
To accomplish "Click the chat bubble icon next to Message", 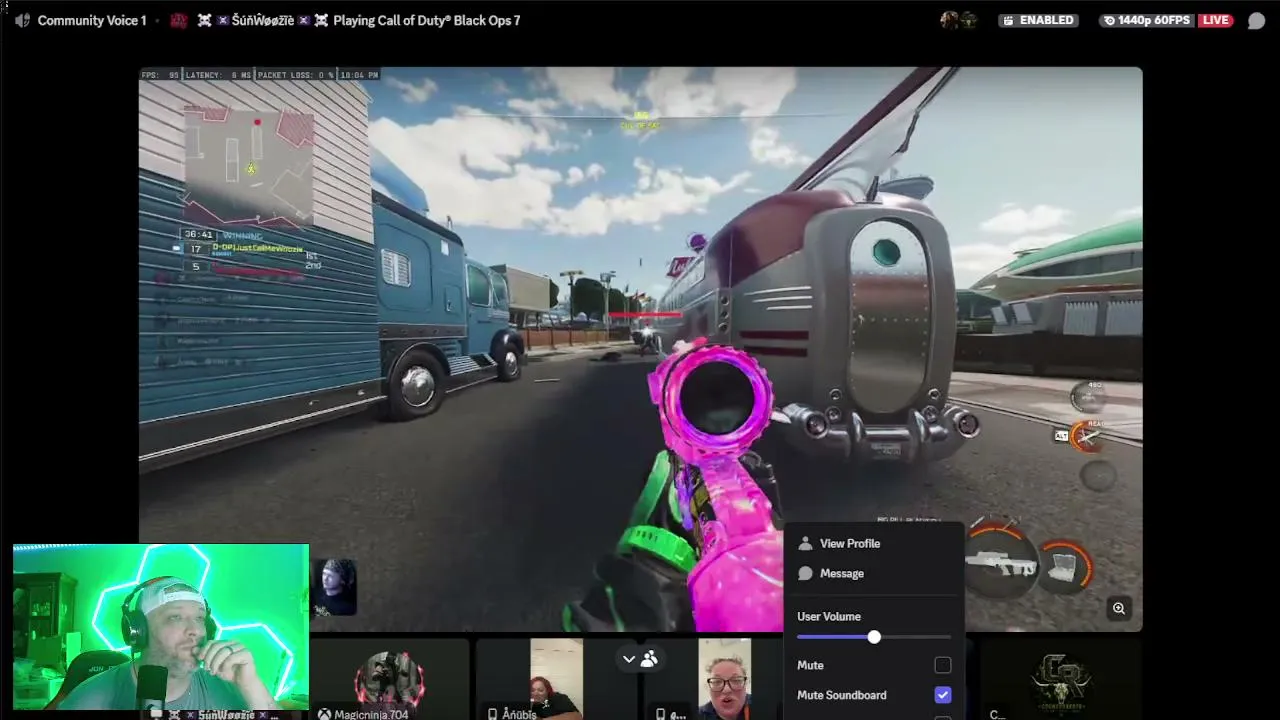I will coord(805,573).
